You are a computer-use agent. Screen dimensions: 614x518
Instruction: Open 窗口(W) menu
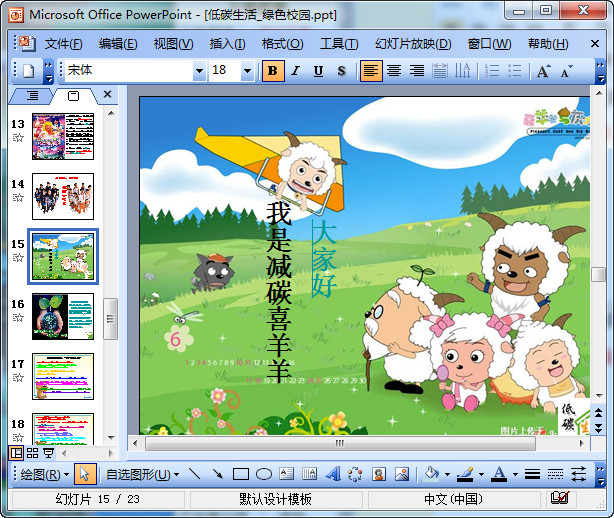click(x=489, y=43)
